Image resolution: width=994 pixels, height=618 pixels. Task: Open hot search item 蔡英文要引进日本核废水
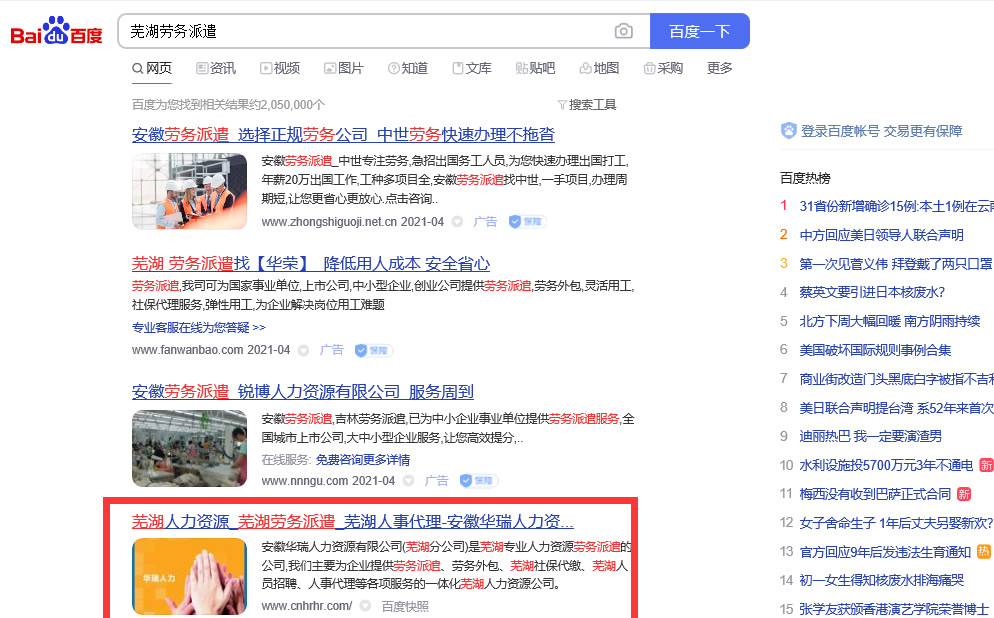[x=871, y=293]
